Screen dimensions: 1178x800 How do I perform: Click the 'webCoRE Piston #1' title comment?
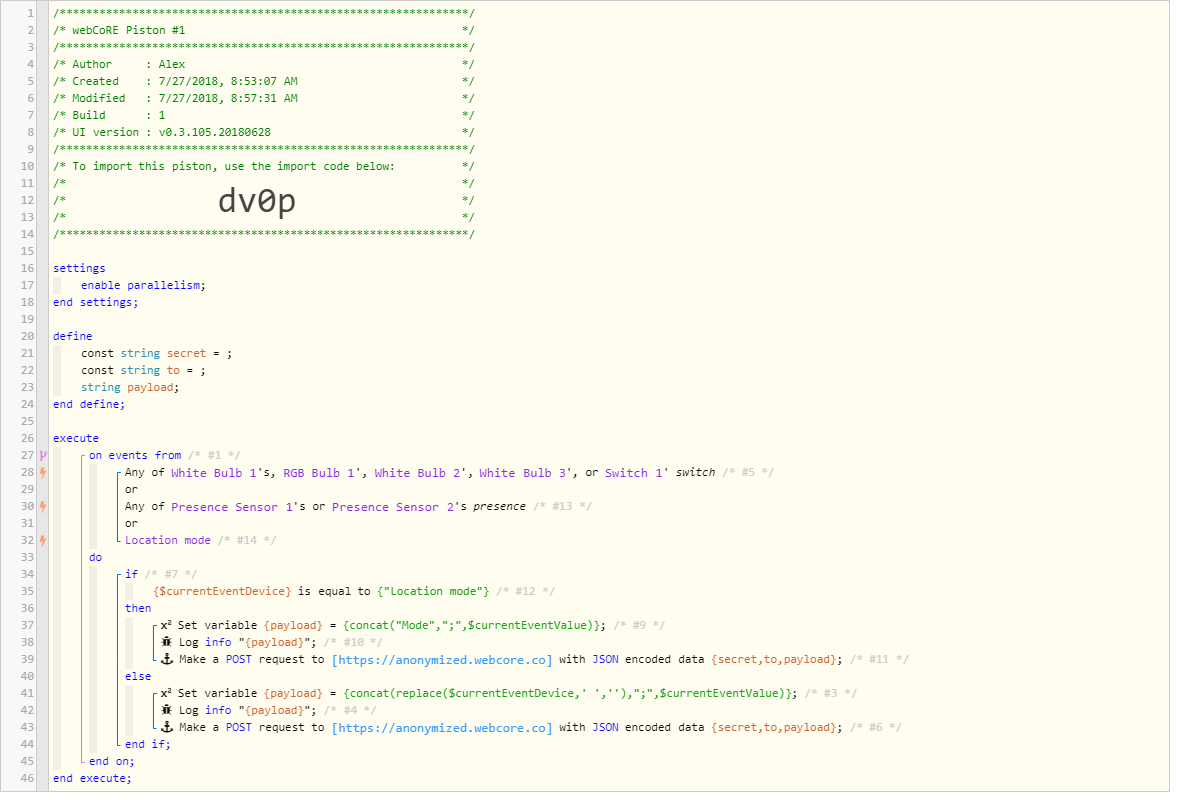128,30
